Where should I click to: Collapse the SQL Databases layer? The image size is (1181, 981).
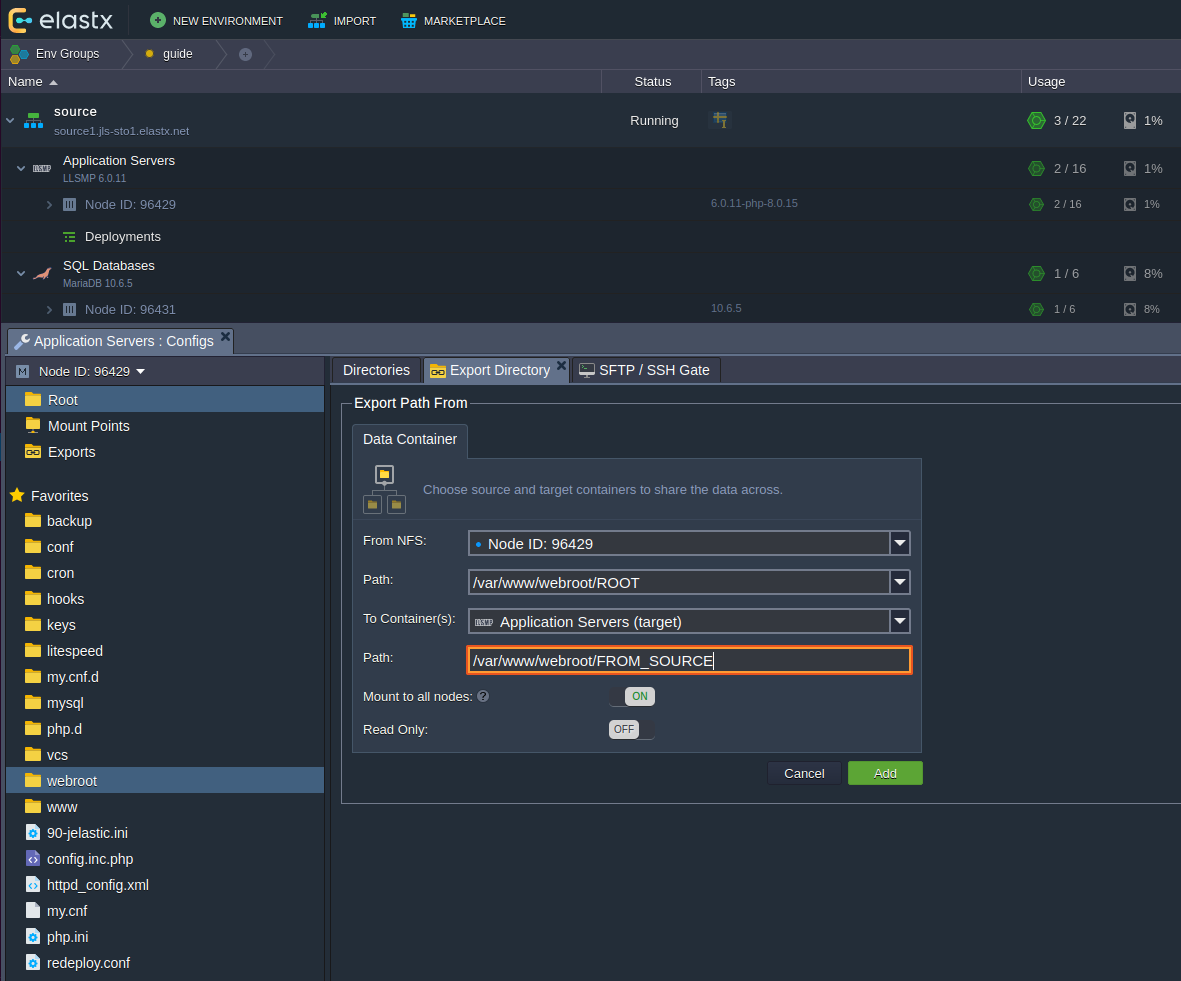point(21,273)
